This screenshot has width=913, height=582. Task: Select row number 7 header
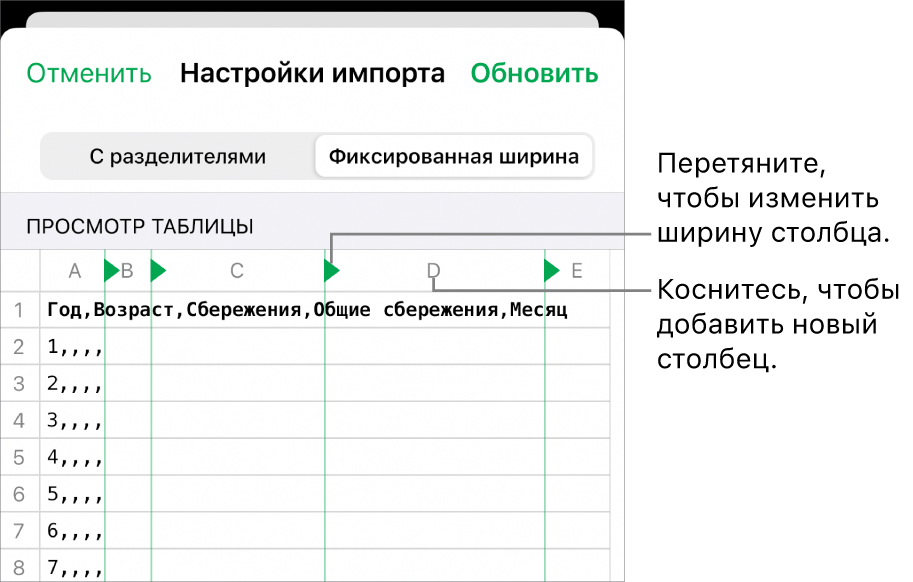pyautogui.click(x=19, y=531)
